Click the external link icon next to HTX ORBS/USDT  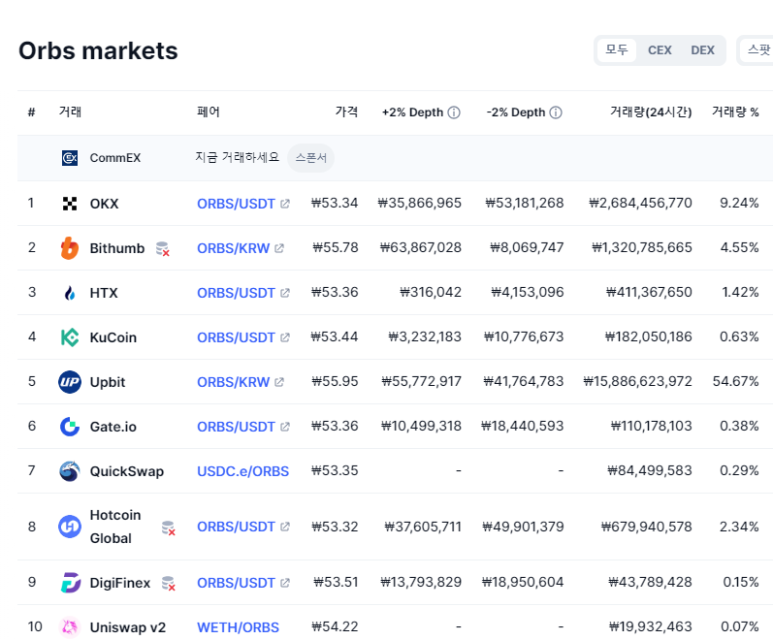pyautogui.click(x=285, y=293)
